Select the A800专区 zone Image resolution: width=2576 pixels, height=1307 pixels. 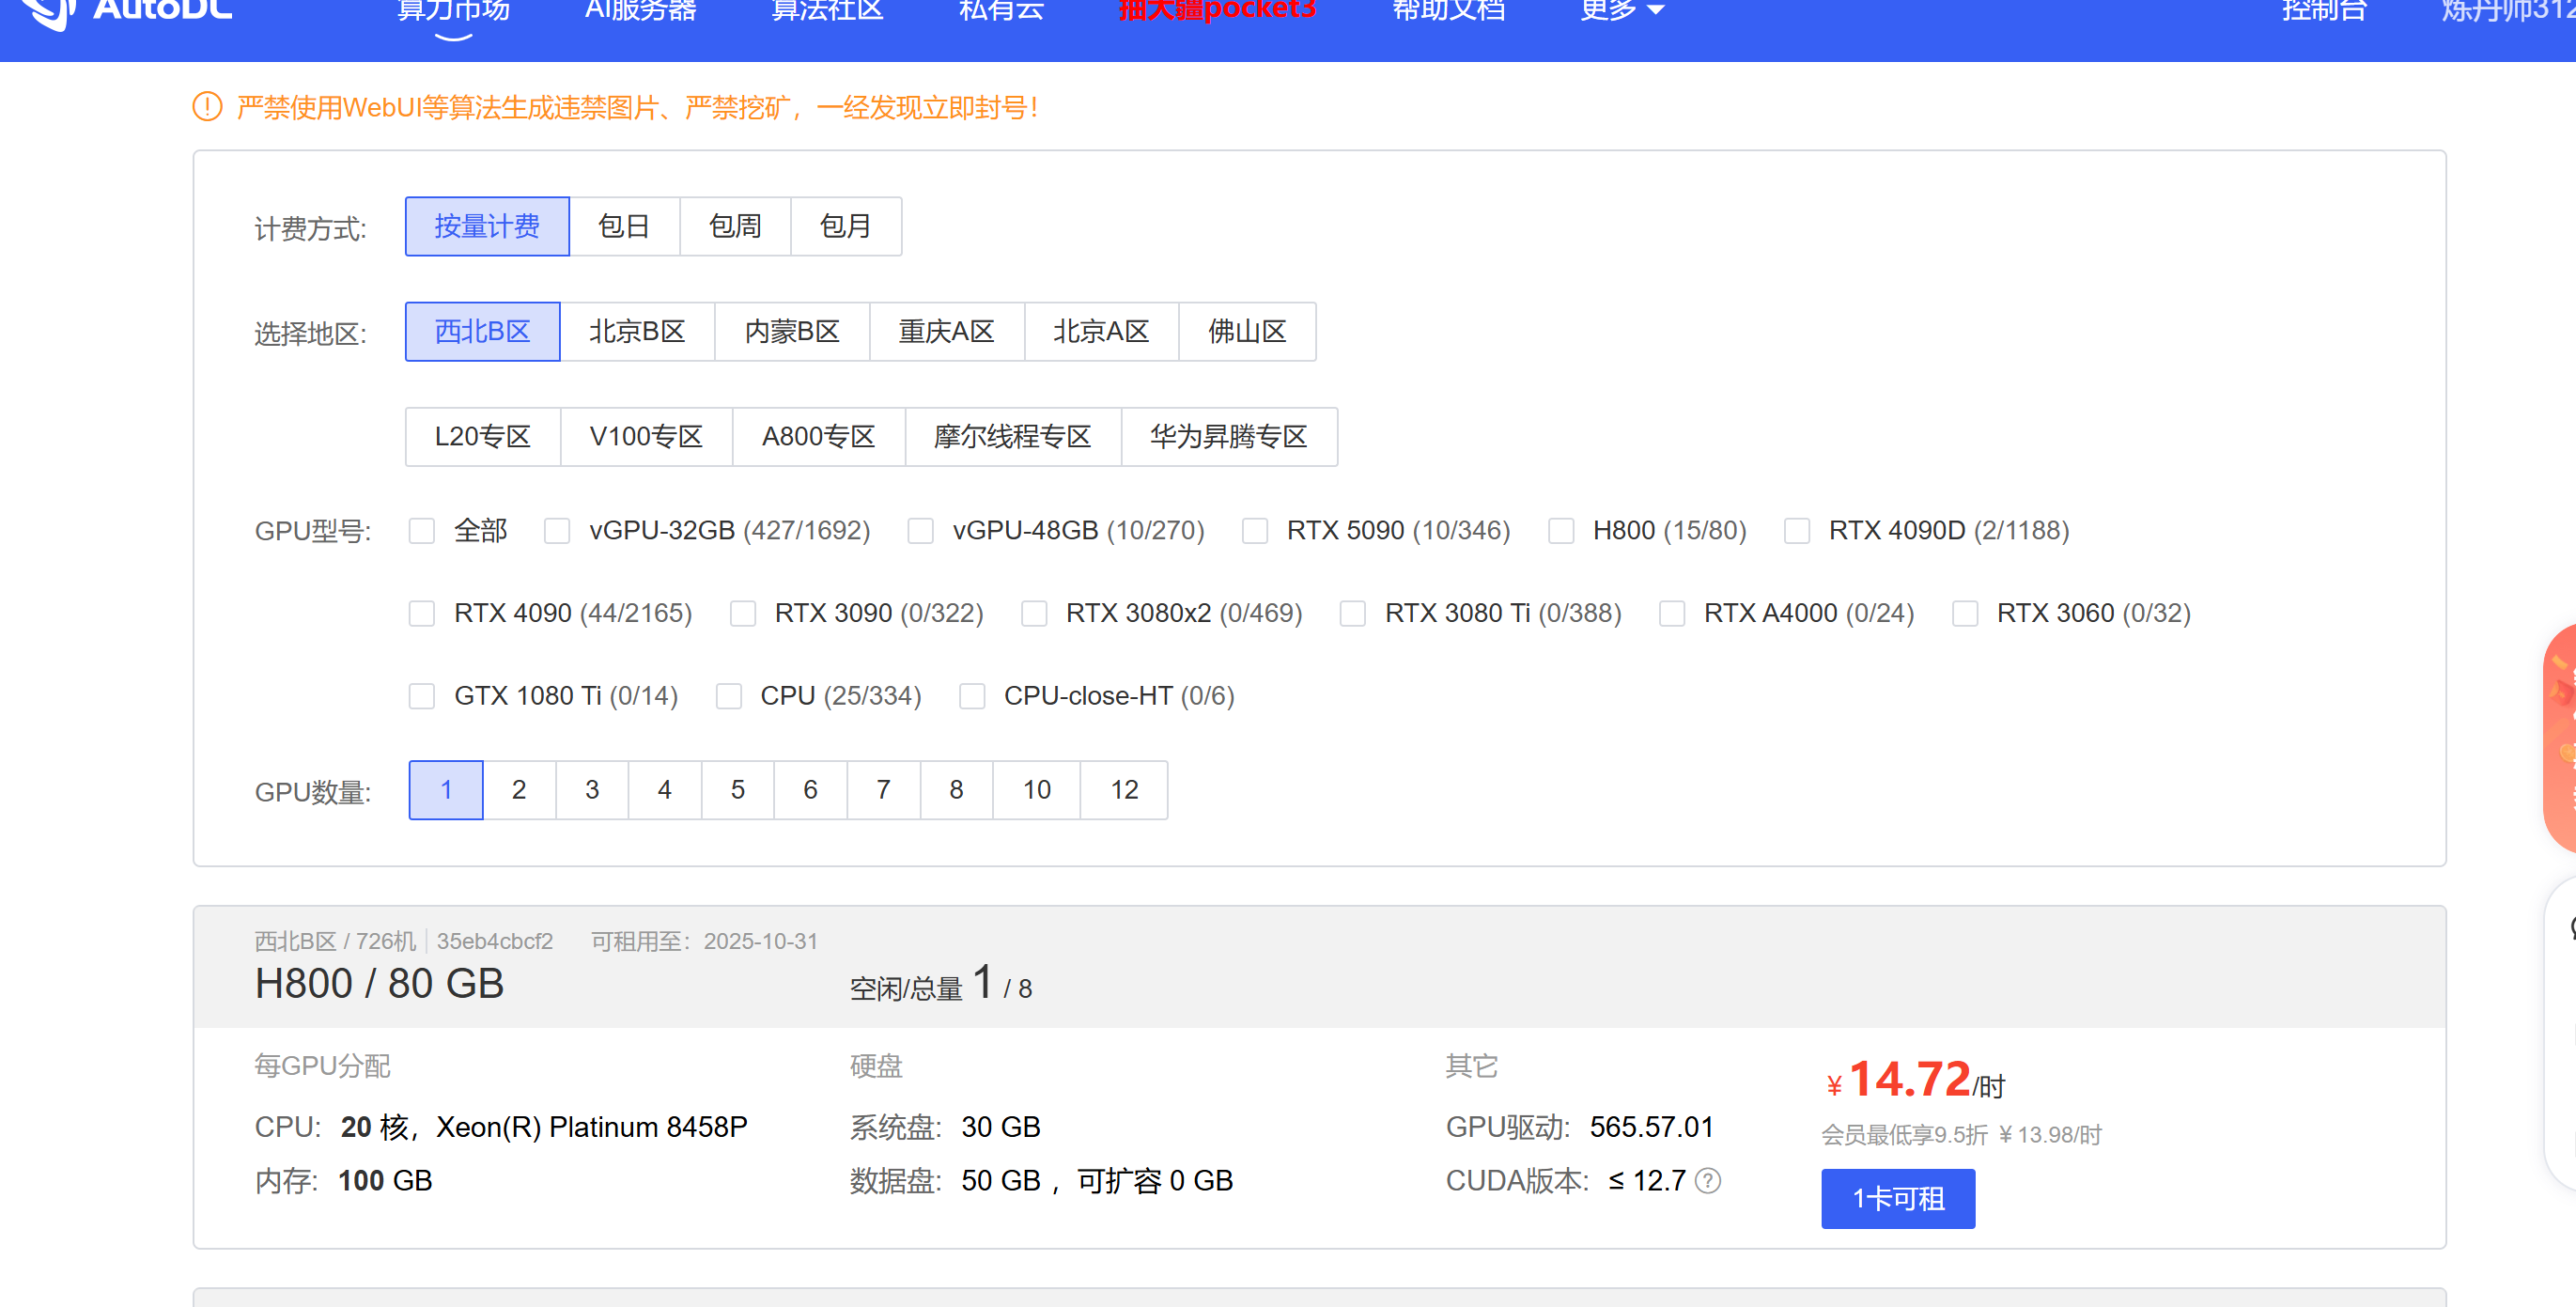819,437
